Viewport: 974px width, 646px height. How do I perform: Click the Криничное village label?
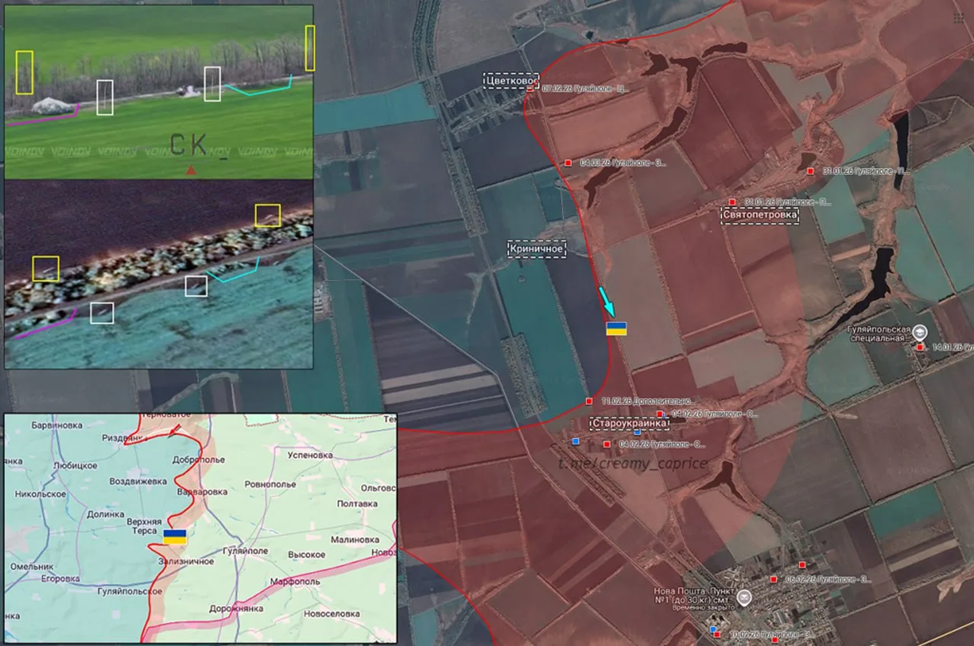[537, 249]
